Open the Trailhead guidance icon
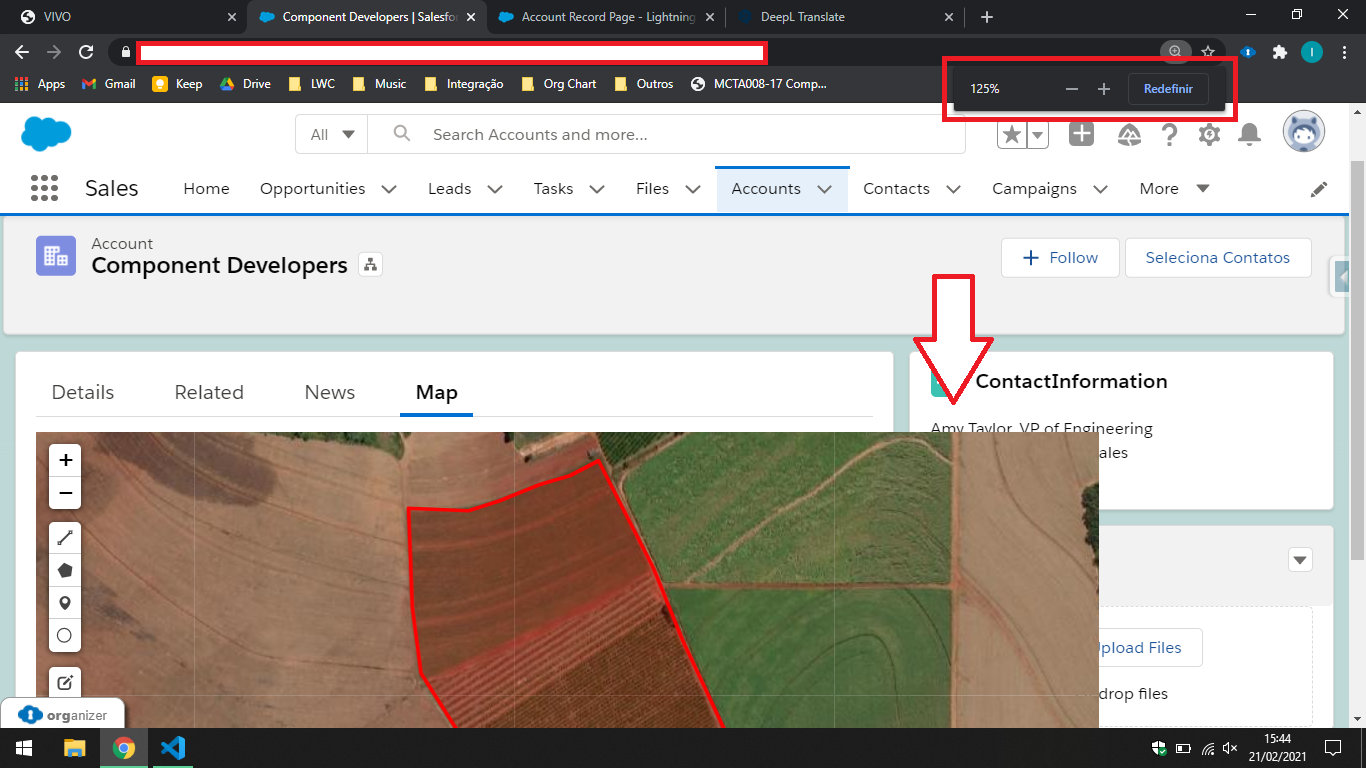 click(x=1129, y=134)
